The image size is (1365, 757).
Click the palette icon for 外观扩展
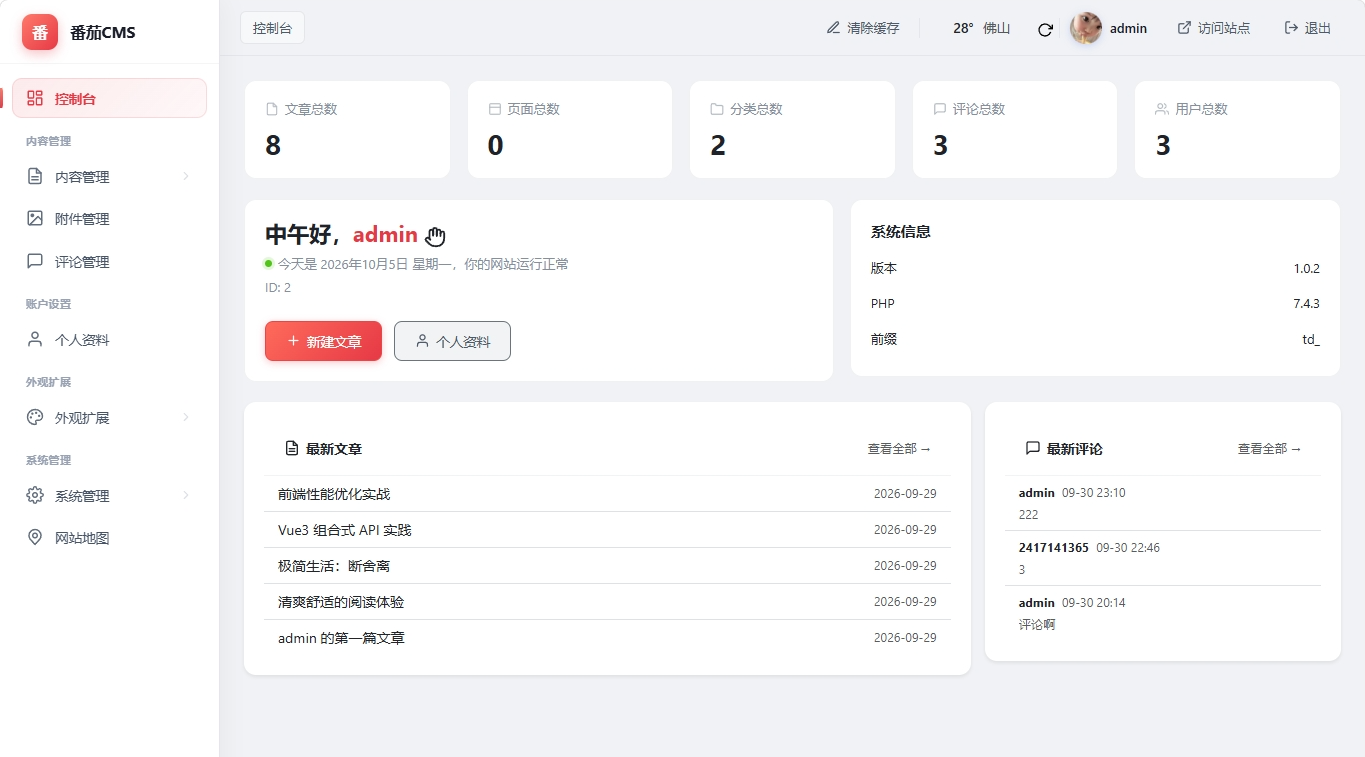pyautogui.click(x=35, y=417)
